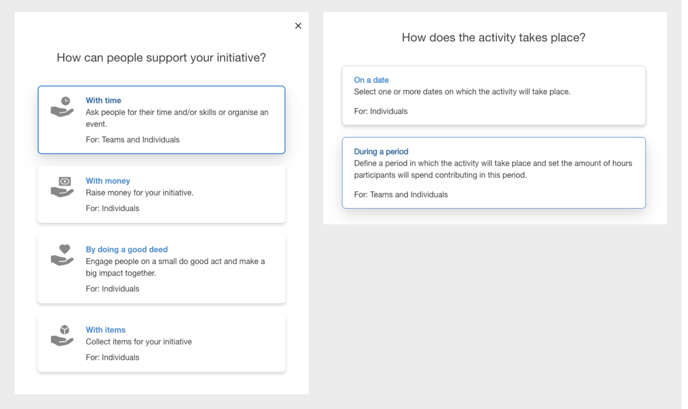Viewport: 688px width, 409px height.
Task: Select the 'With time' title link
Action: click(x=103, y=100)
